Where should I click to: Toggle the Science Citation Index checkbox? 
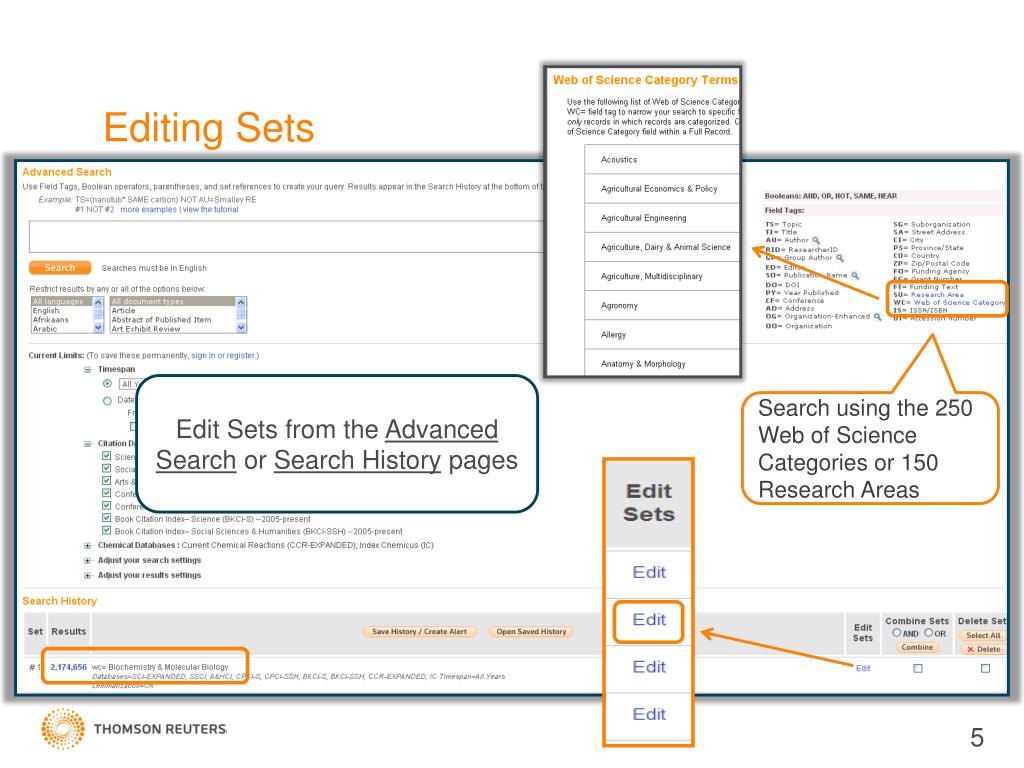(x=106, y=456)
